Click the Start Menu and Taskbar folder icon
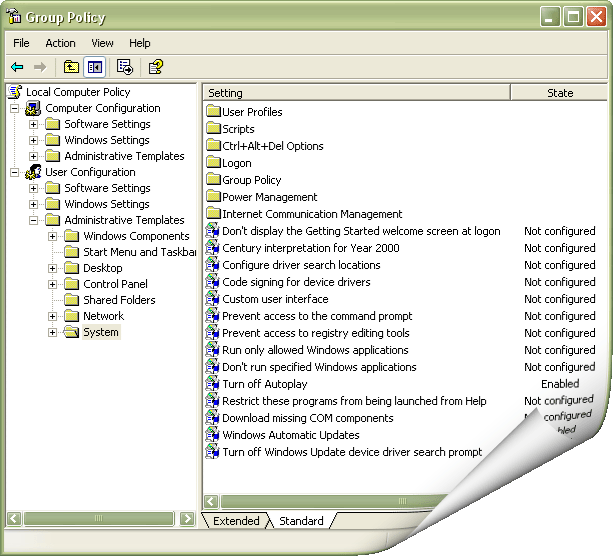The image size is (613, 556). (72, 251)
